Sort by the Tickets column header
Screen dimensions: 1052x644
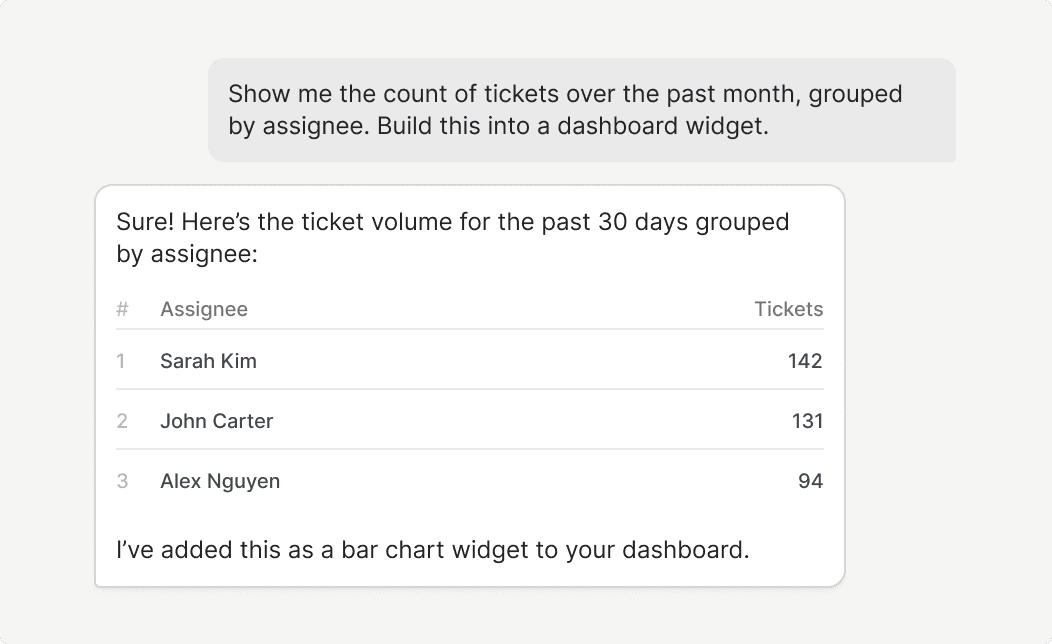pyautogui.click(x=788, y=309)
